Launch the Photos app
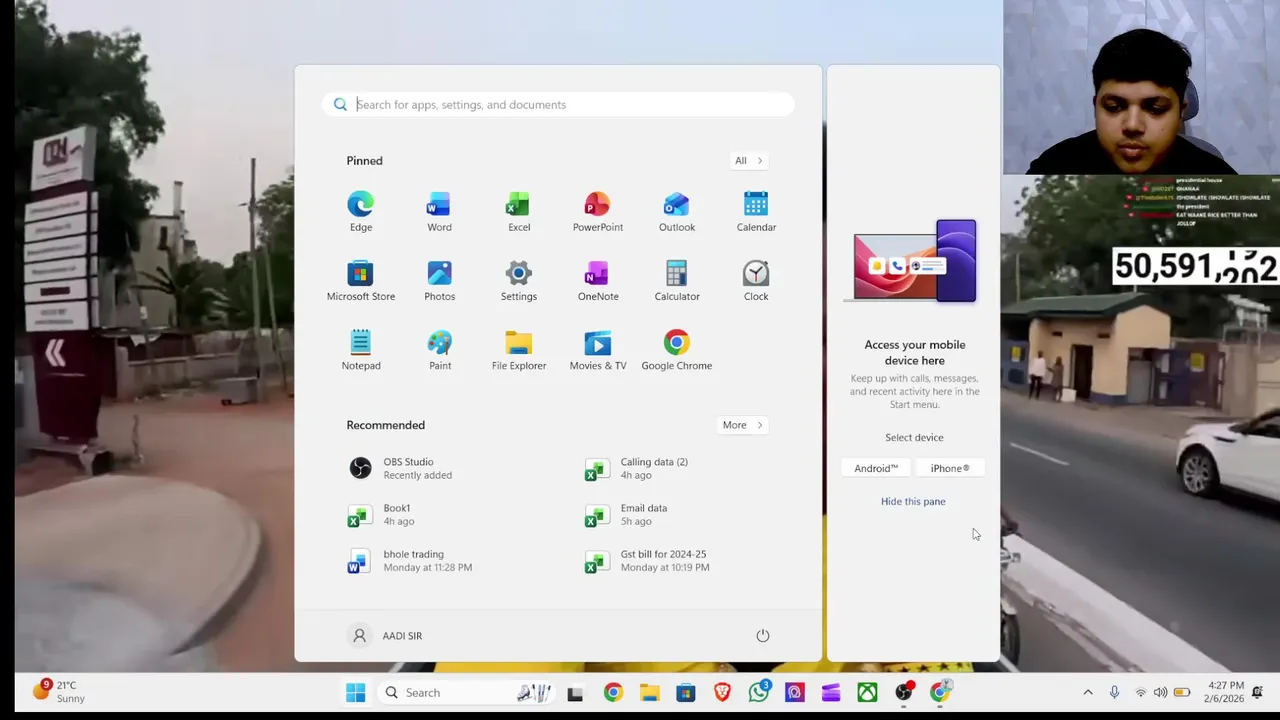1280x720 pixels. pos(439,281)
